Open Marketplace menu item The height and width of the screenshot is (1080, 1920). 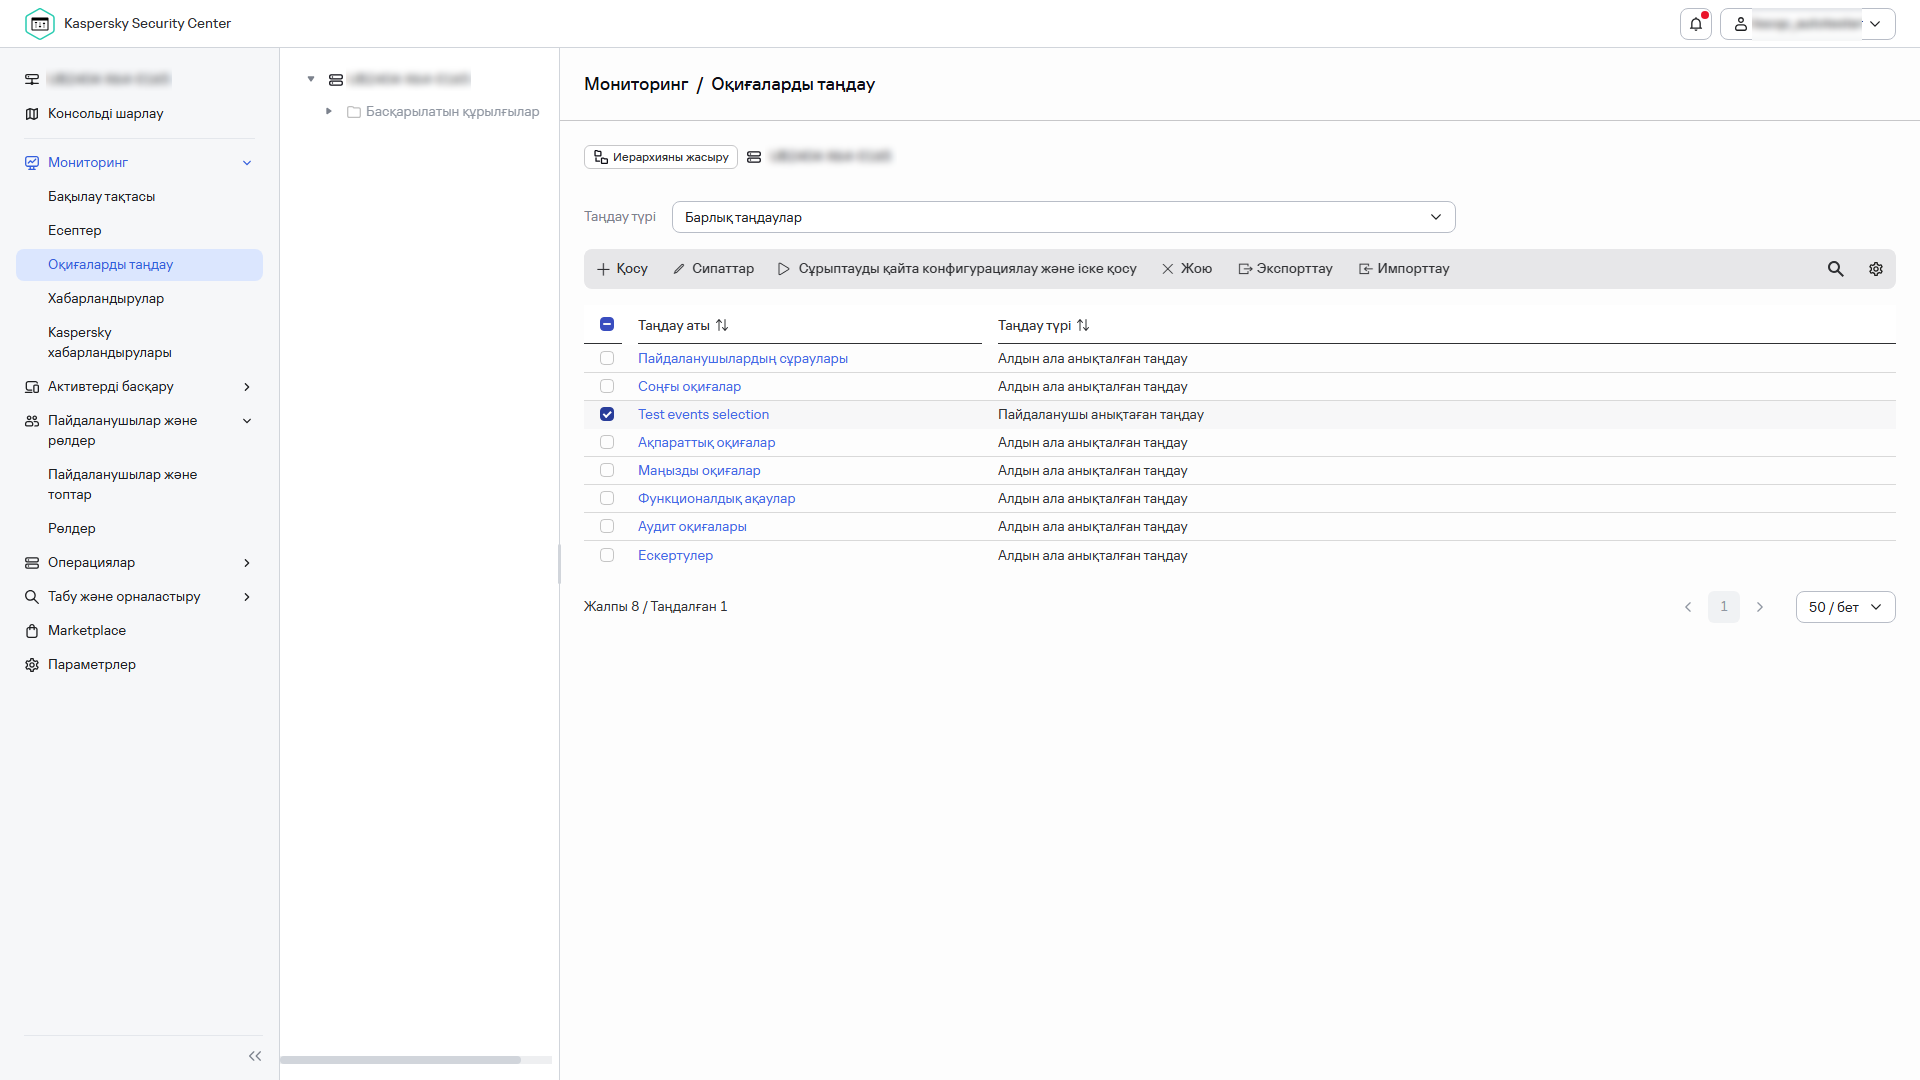pos(87,631)
